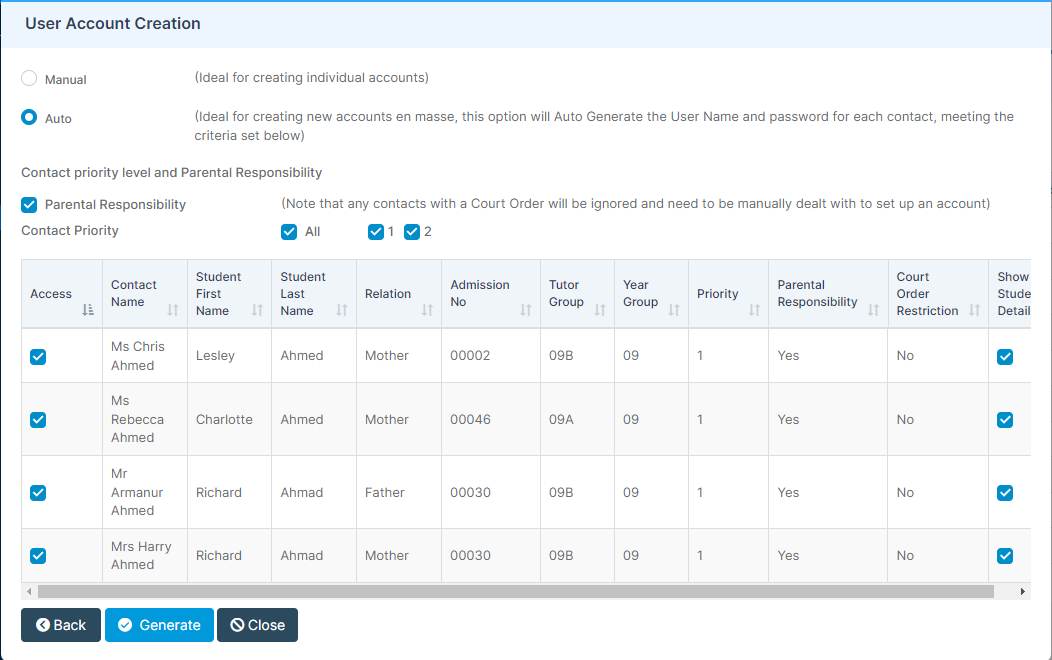
Task: Click tutor group 09A cell
Action: (577, 419)
